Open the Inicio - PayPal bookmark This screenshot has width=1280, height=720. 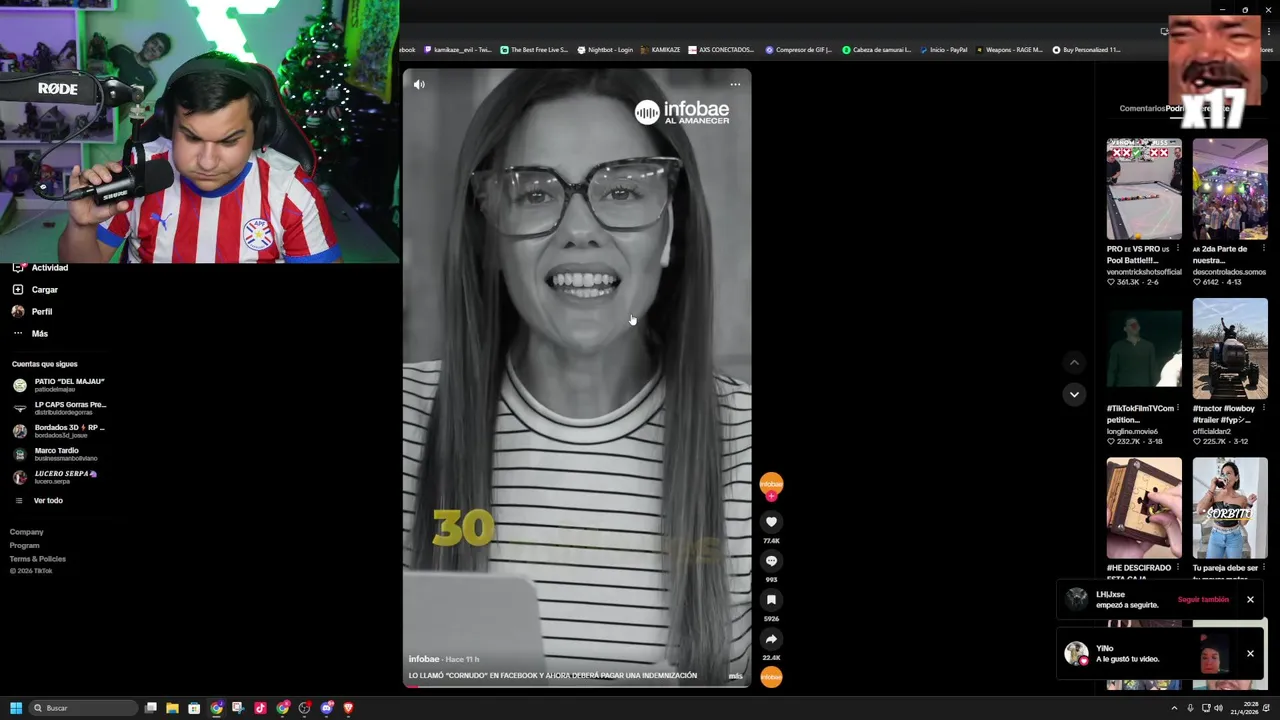943,50
